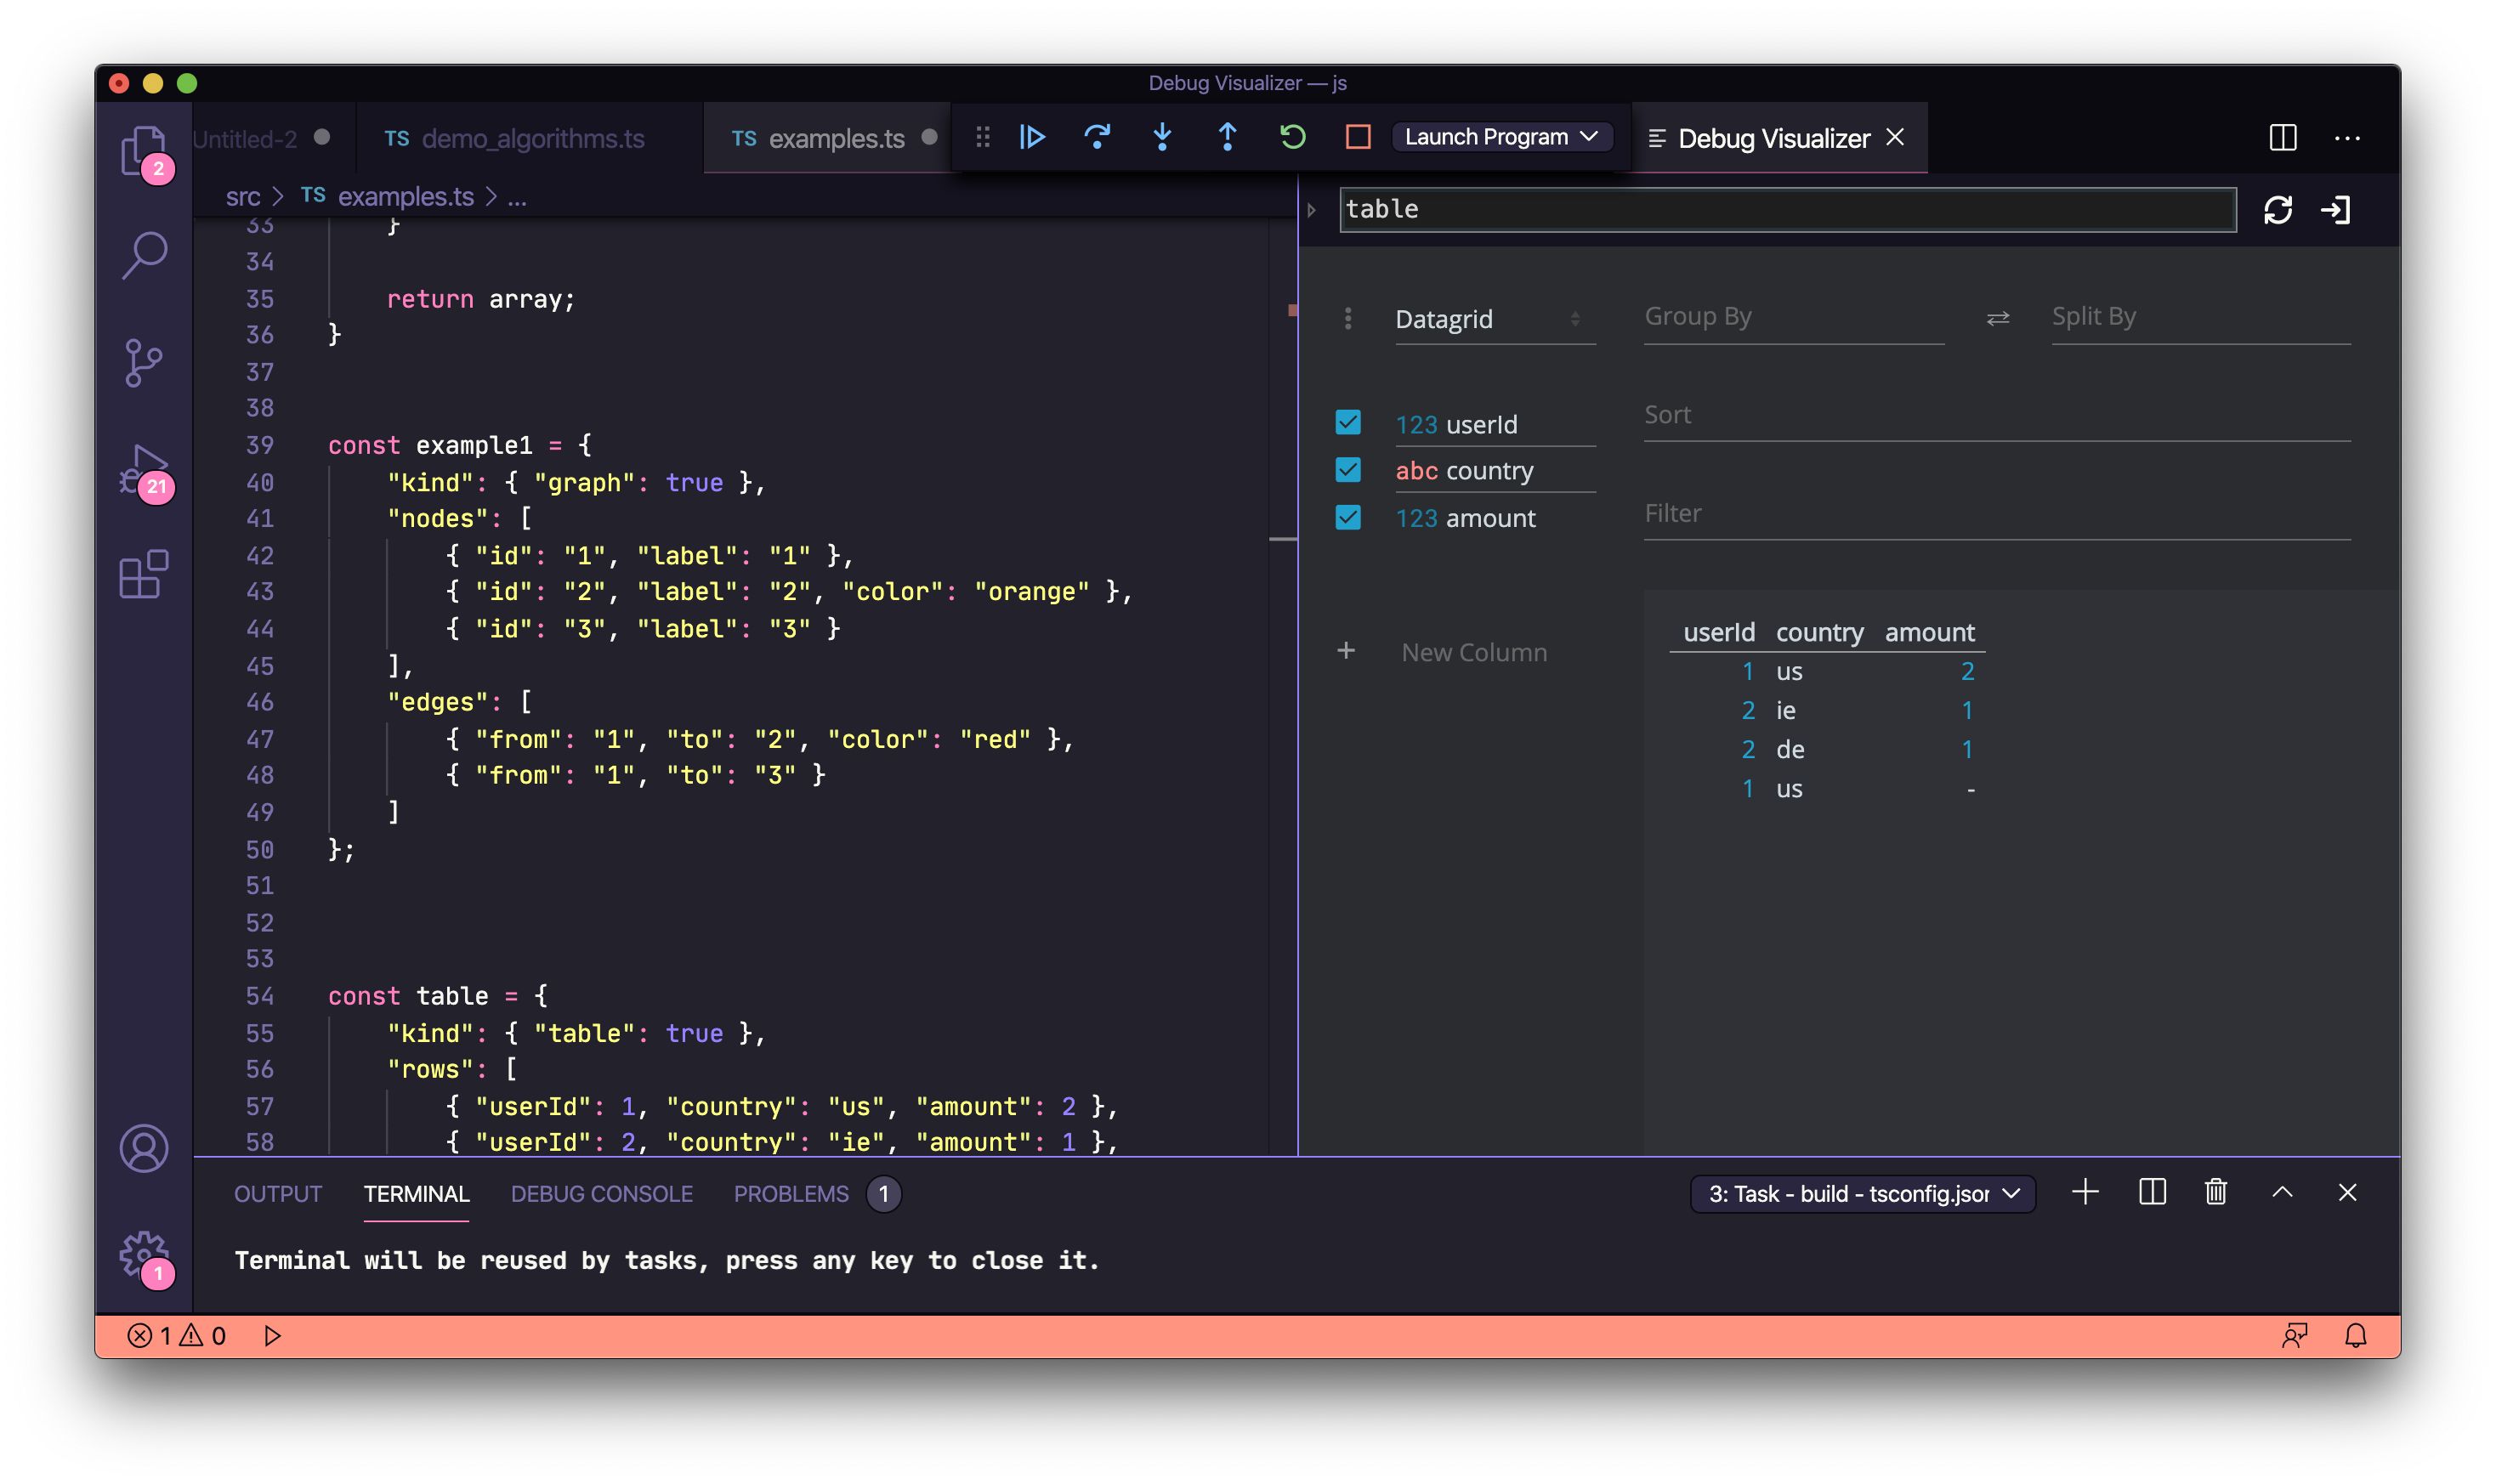Uncheck the country column checkbox
2496x1484 pixels.
tap(1348, 470)
